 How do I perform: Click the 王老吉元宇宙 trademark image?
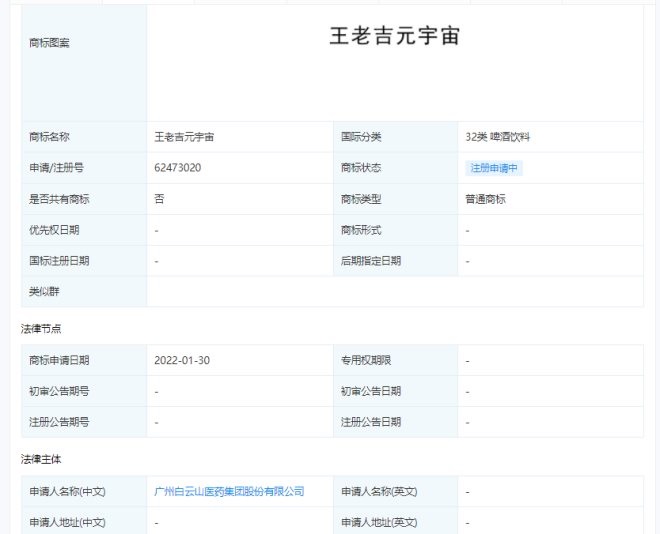tap(395, 37)
